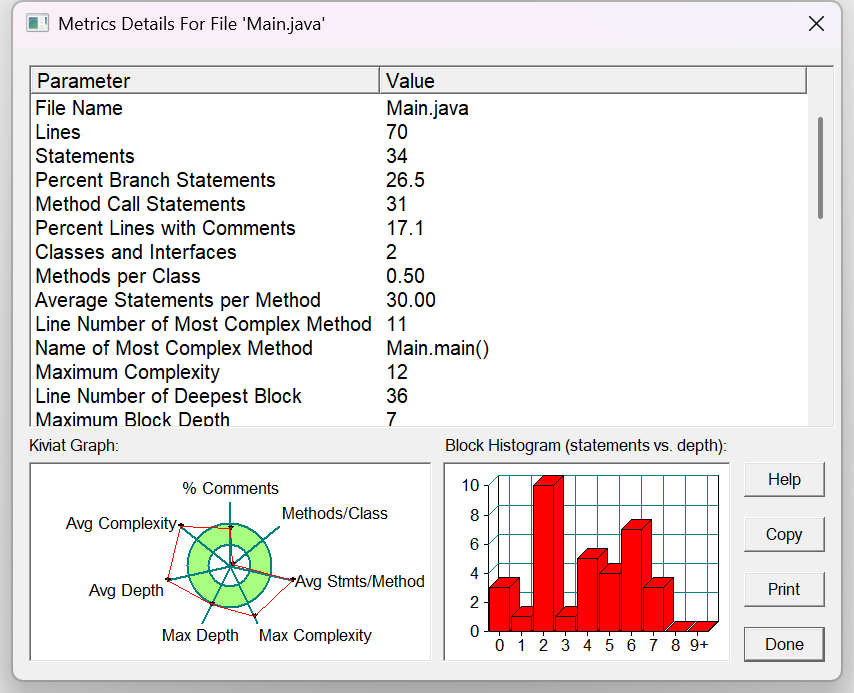
Task: Select 'Methods per Class' row
Action: pyautogui.click(x=418, y=276)
